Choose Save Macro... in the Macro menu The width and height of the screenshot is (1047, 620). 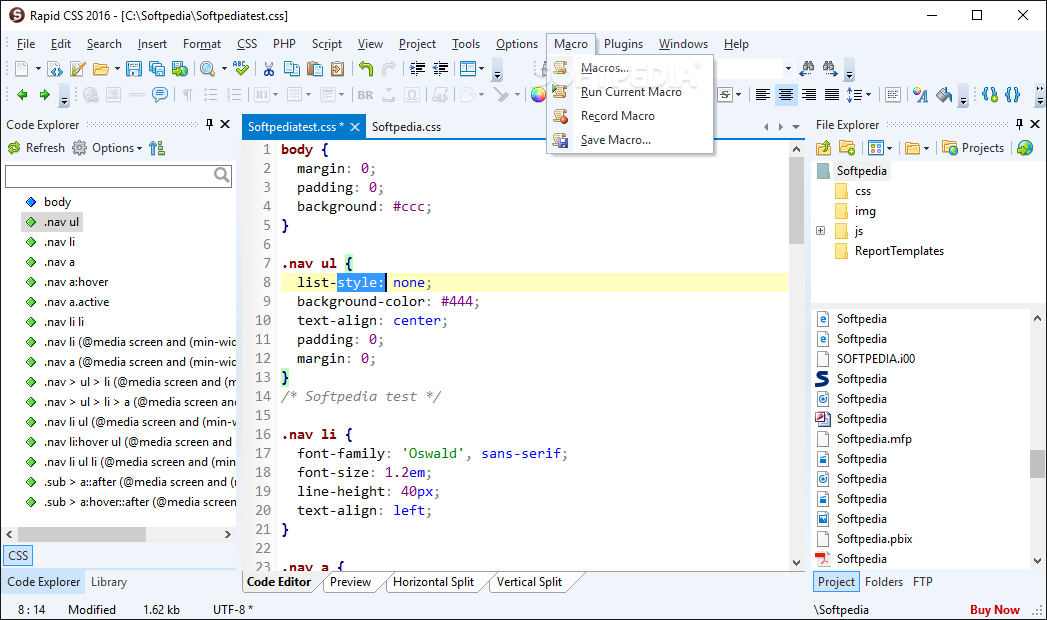[x=630, y=140]
